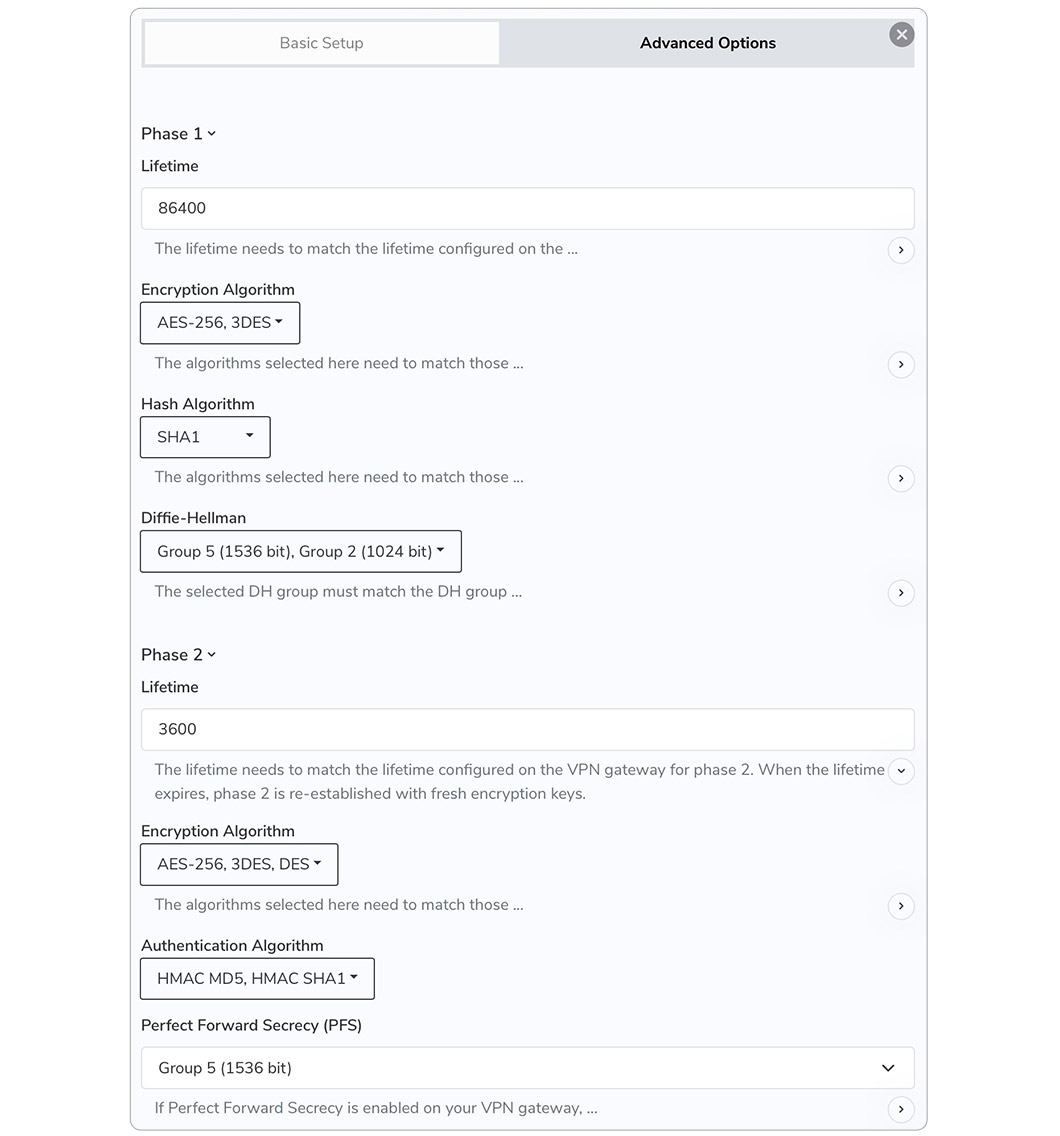Expand Hash Algorithm help description
This screenshot has height=1136, width=1060.
pos(900,478)
